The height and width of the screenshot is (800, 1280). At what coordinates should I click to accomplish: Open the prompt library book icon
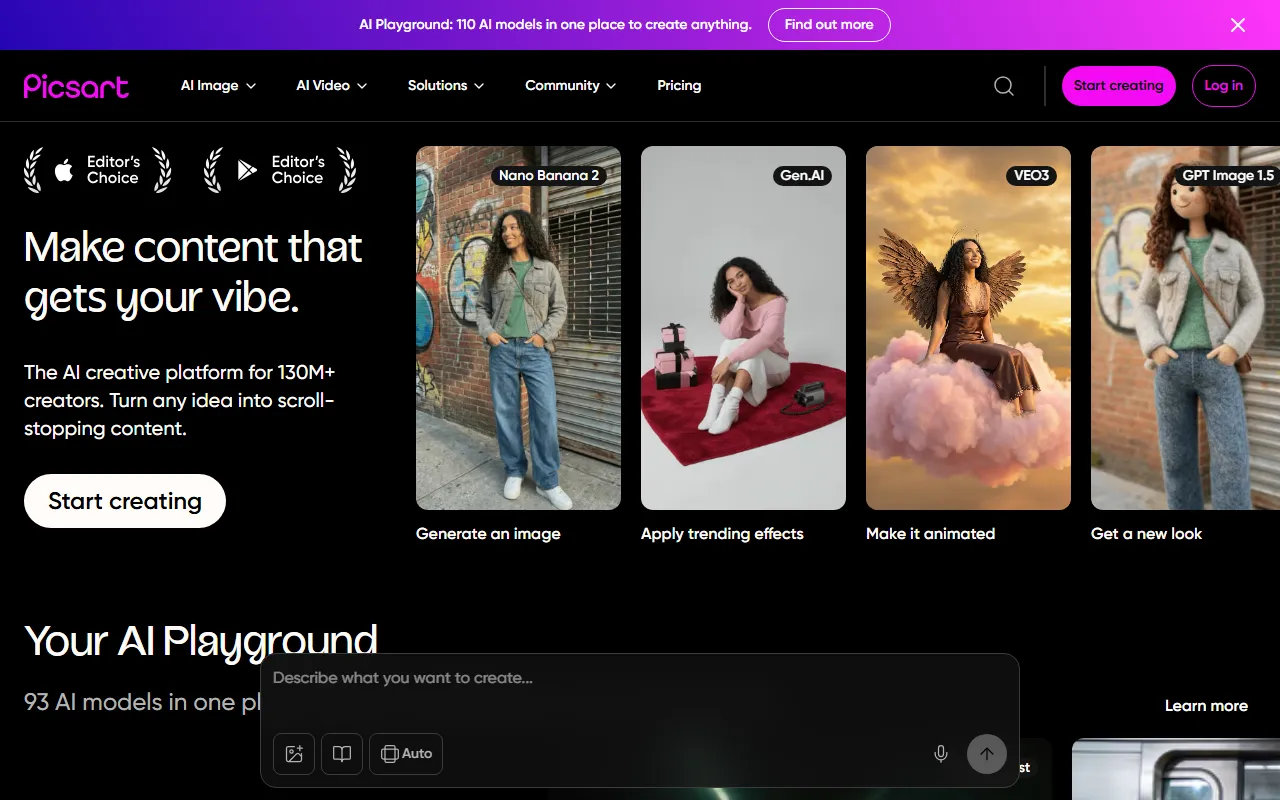(x=342, y=754)
